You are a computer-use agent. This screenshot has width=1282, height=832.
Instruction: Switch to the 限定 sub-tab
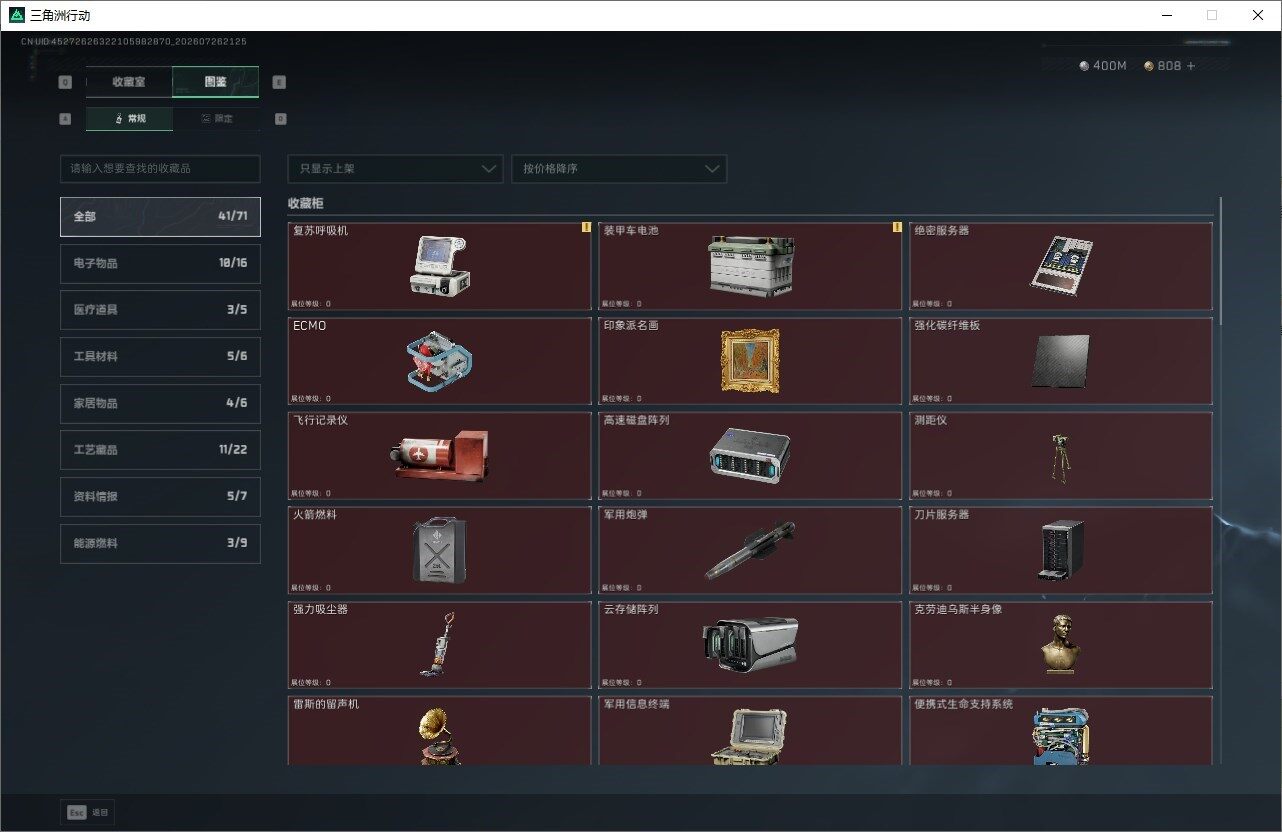[217, 119]
